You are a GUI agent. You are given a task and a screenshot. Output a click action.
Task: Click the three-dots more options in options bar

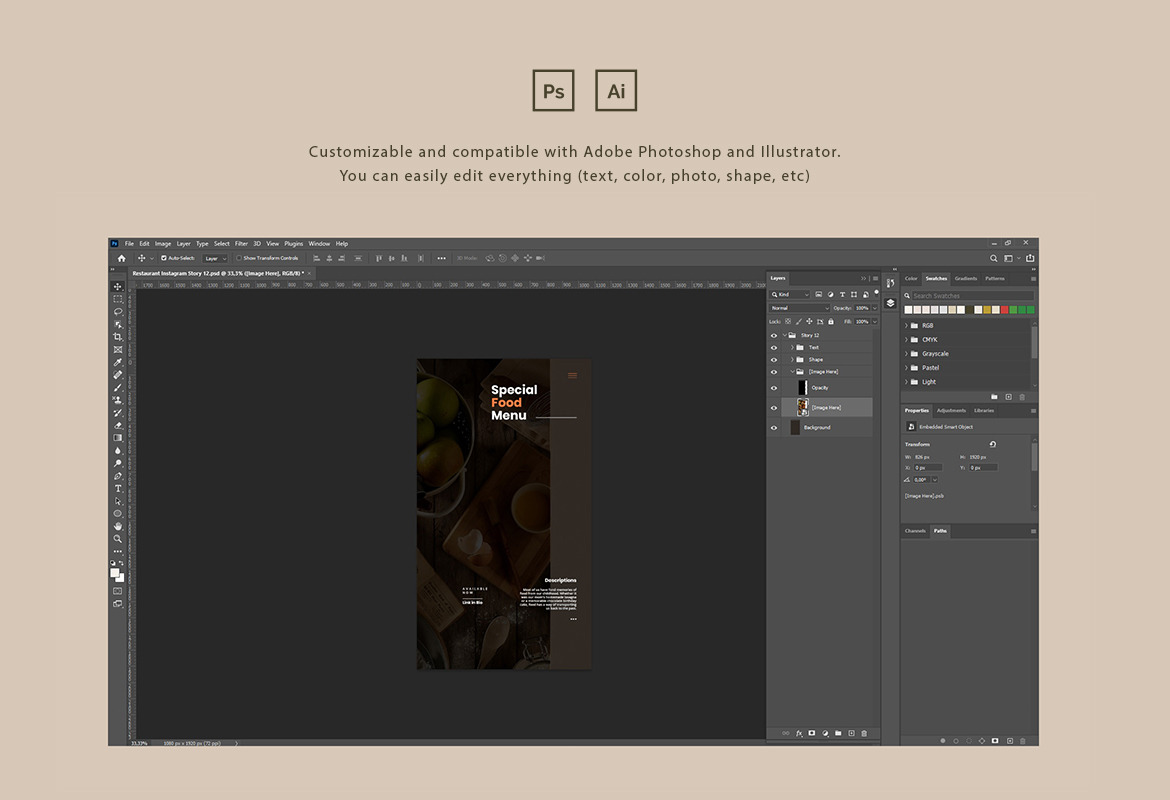[x=442, y=258]
